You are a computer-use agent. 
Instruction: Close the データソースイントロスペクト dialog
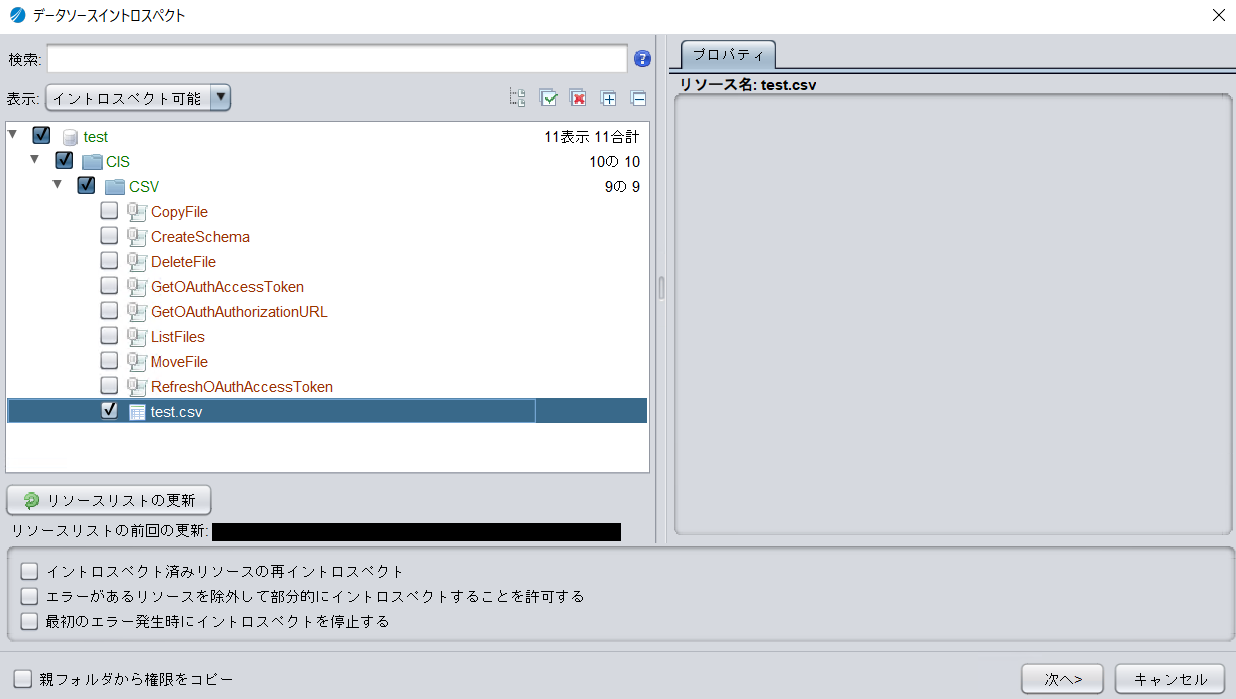(x=1218, y=15)
